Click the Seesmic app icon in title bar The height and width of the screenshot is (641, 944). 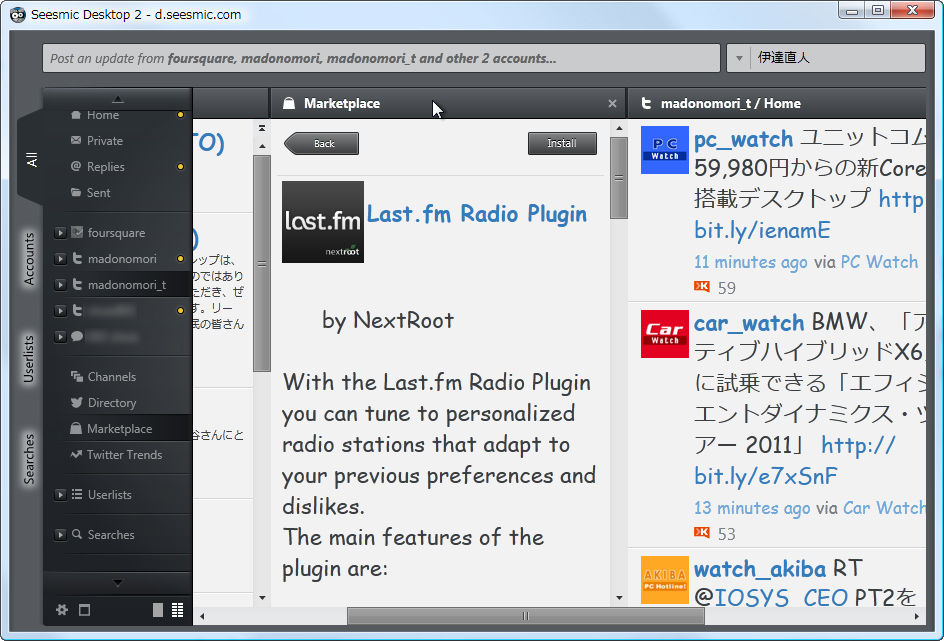pyautogui.click(x=19, y=14)
